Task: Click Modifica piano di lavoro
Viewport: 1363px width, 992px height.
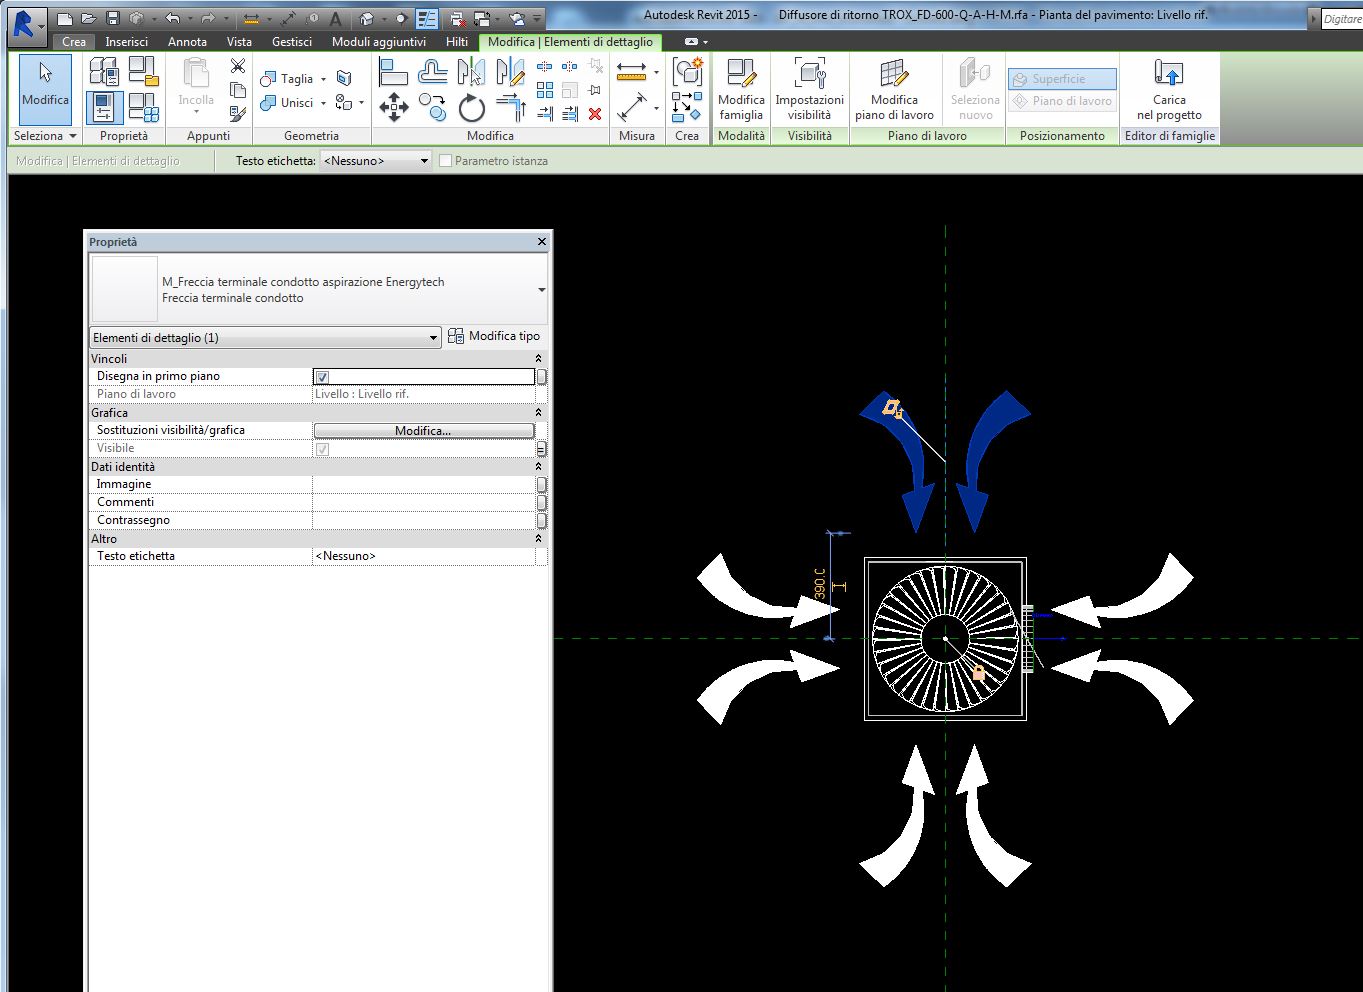Action: coord(894,90)
